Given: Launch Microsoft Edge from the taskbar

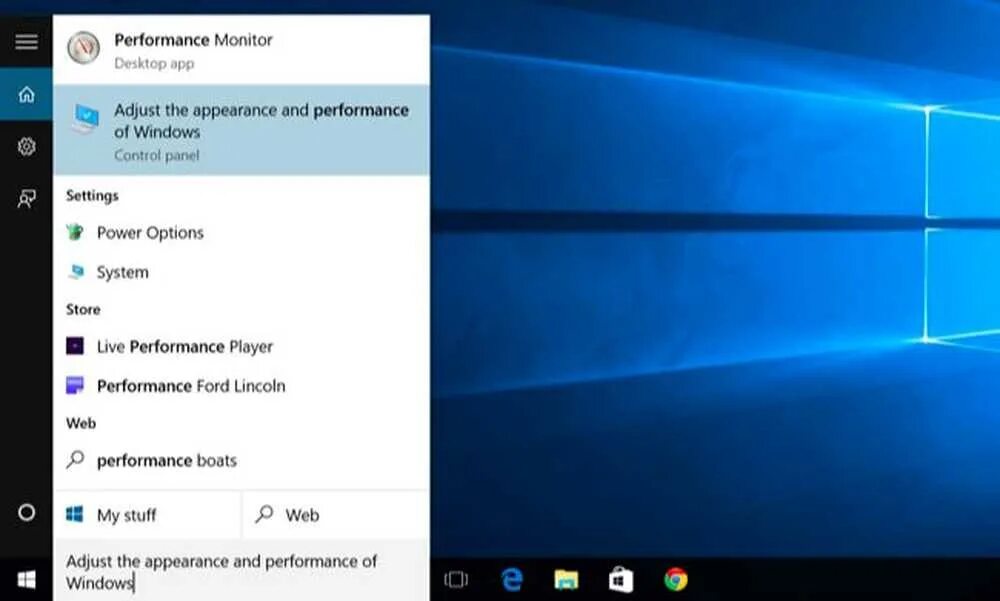Looking at the screenshot, I should [511, 580].
